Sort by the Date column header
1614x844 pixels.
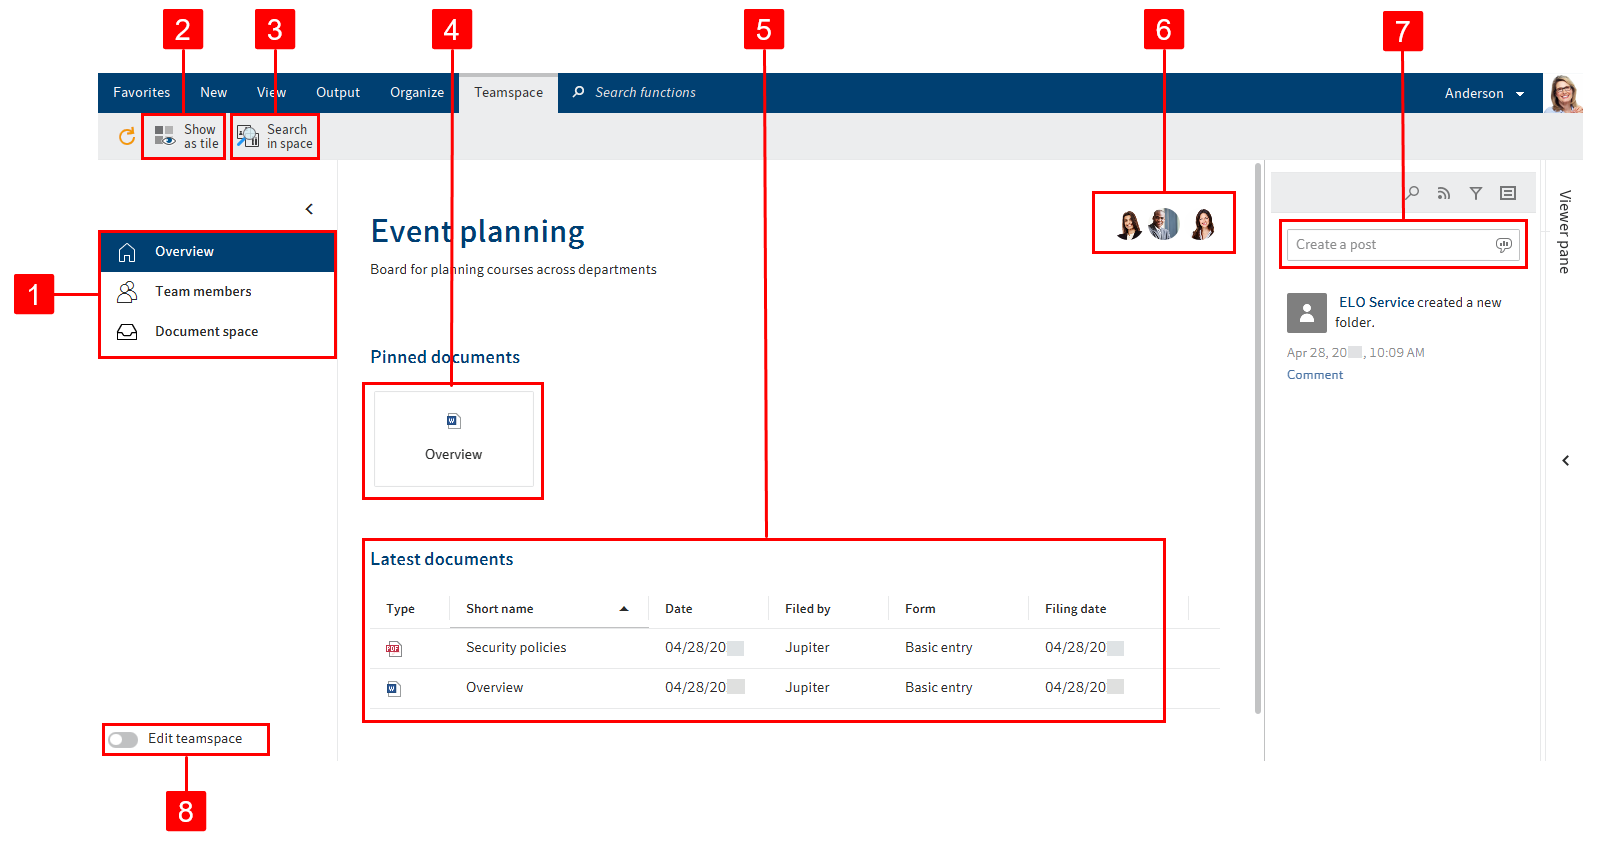[678, 609]
